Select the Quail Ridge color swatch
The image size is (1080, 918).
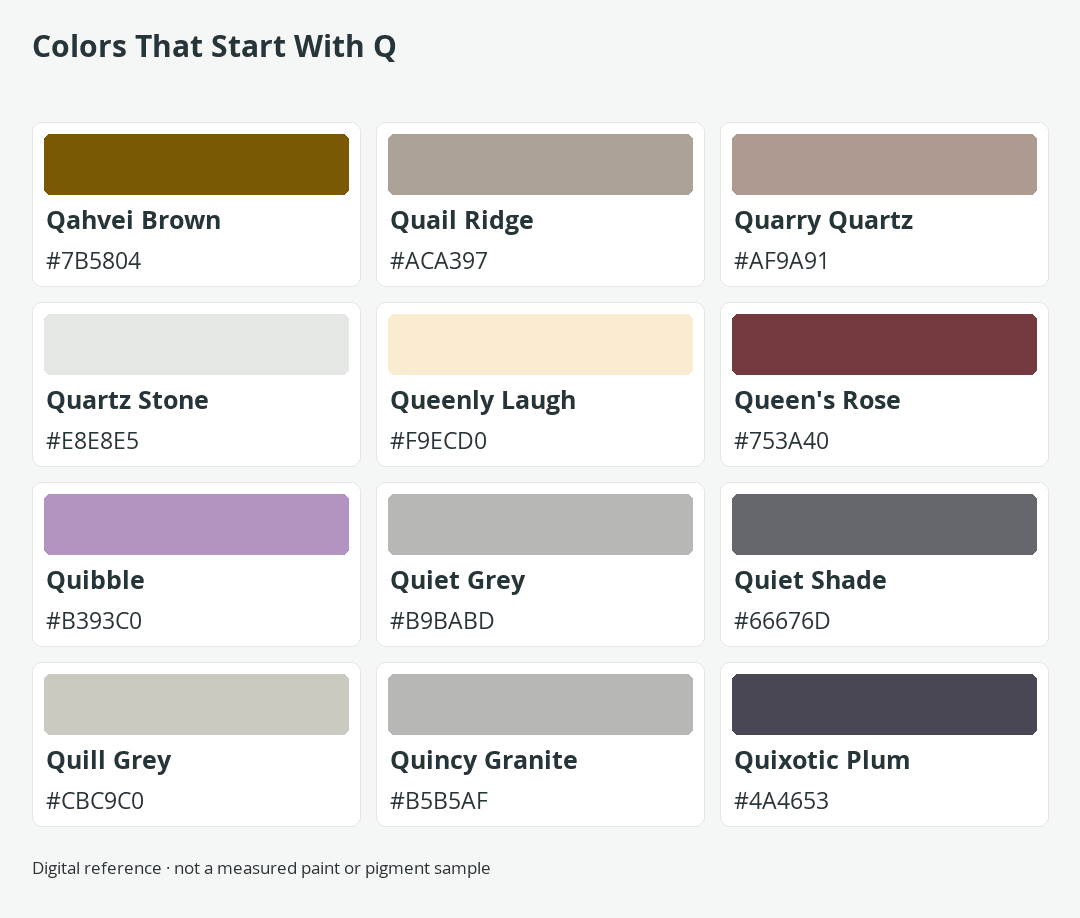[x=541, y=165]
